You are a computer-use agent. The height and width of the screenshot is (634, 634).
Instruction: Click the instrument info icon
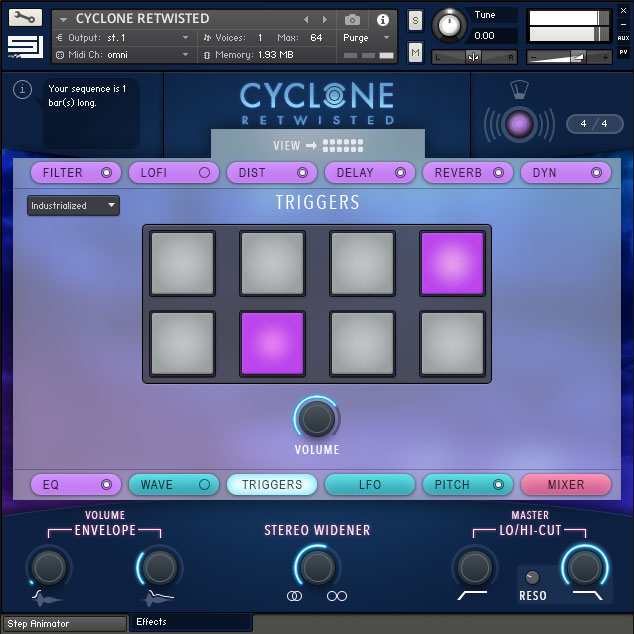382,19
